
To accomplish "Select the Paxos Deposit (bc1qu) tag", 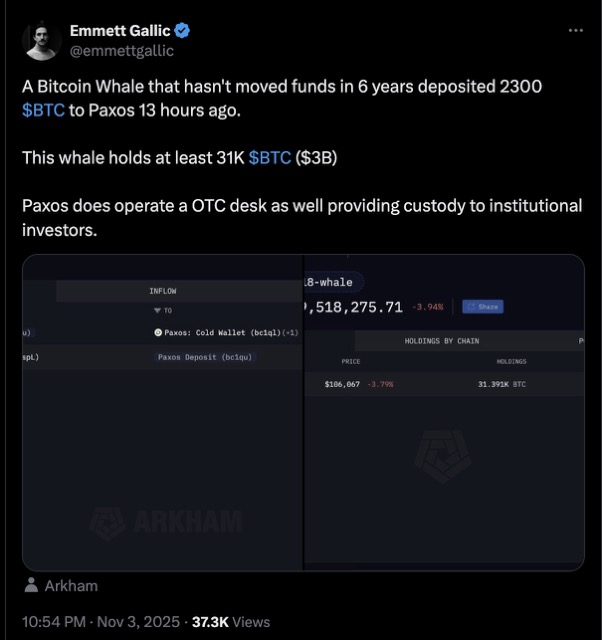I will [x=205, y=357].
